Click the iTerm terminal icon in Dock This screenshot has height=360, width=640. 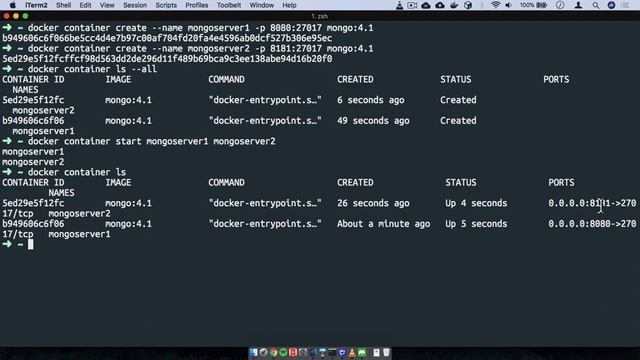coord(332,352)
